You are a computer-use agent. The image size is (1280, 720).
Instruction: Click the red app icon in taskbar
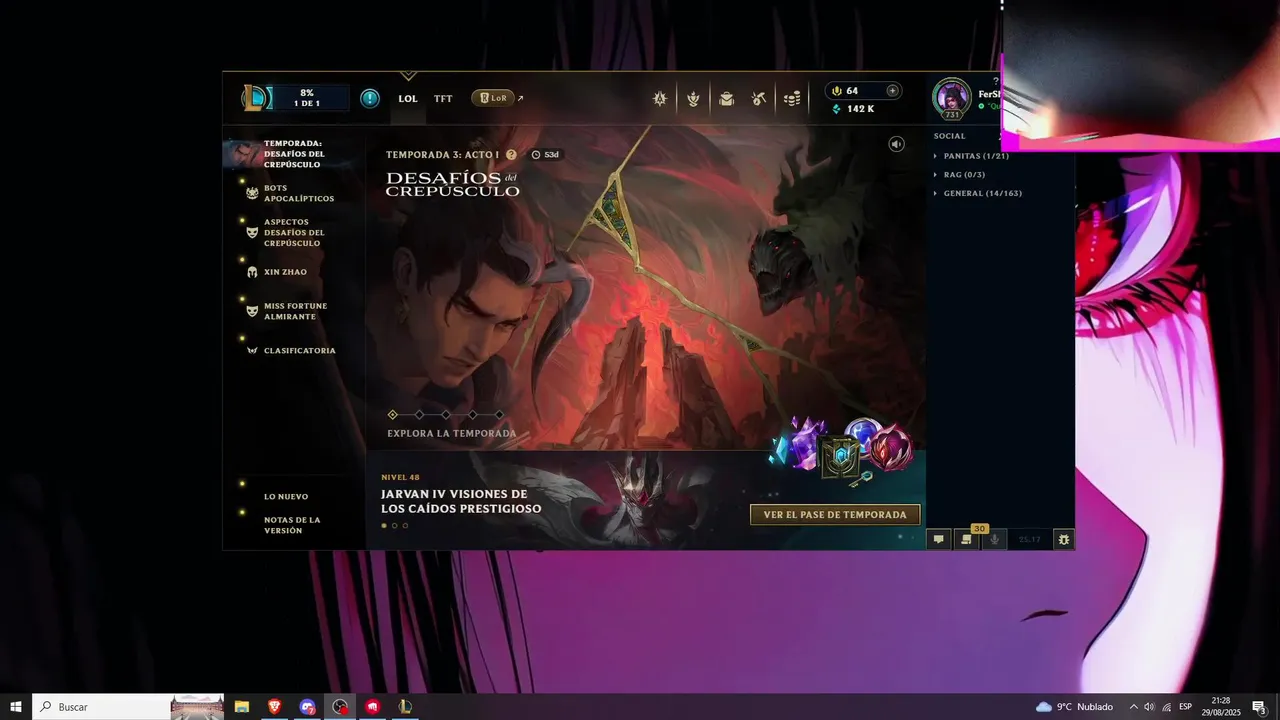373,706
